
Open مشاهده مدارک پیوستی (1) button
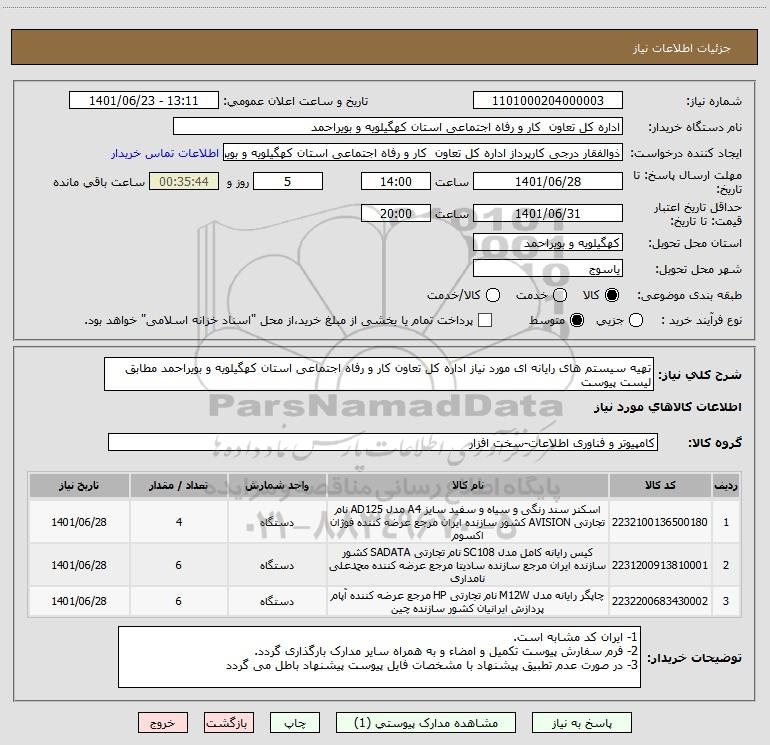click(426, 723)
